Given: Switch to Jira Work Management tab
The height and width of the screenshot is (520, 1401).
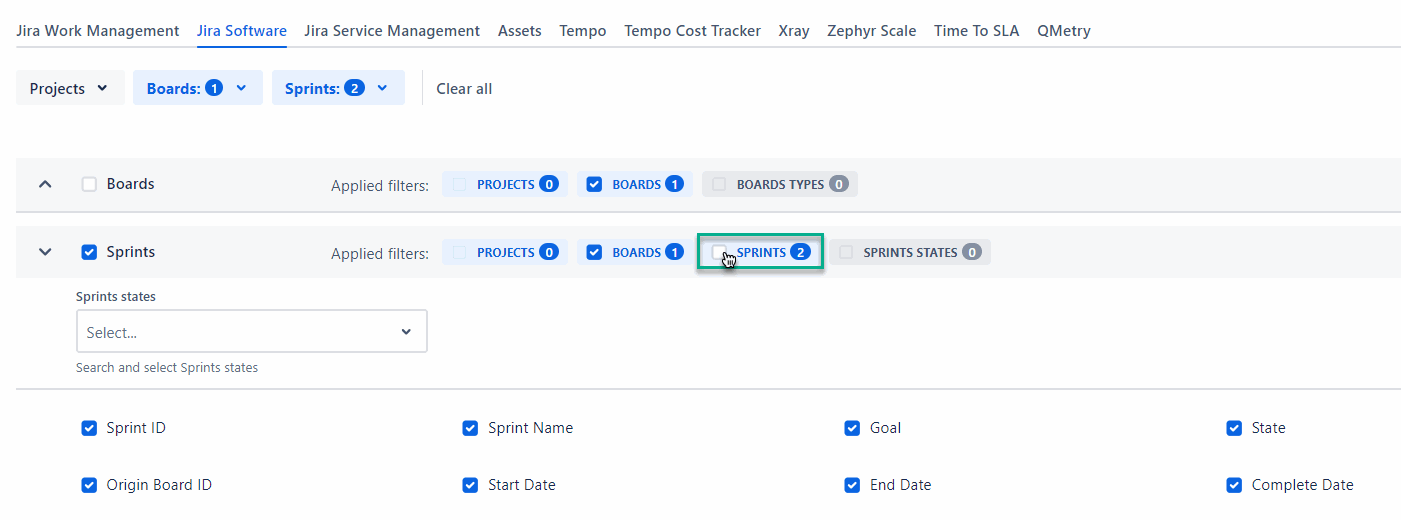Looking at the screenshot, I should click(x=98, y=31).
